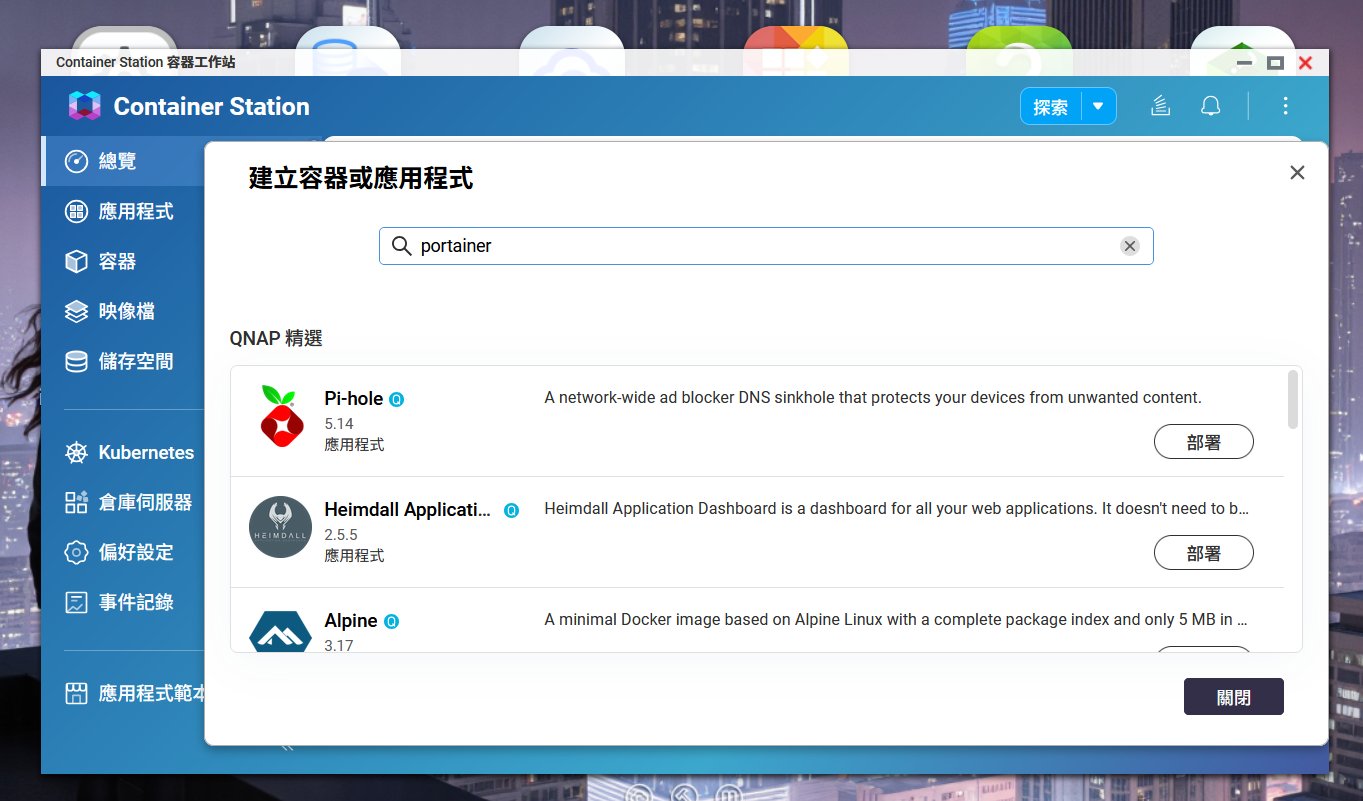Click the 應用程式範本 template icon
The width and height of the screenshot is (1363, 801).
(76, 693)
